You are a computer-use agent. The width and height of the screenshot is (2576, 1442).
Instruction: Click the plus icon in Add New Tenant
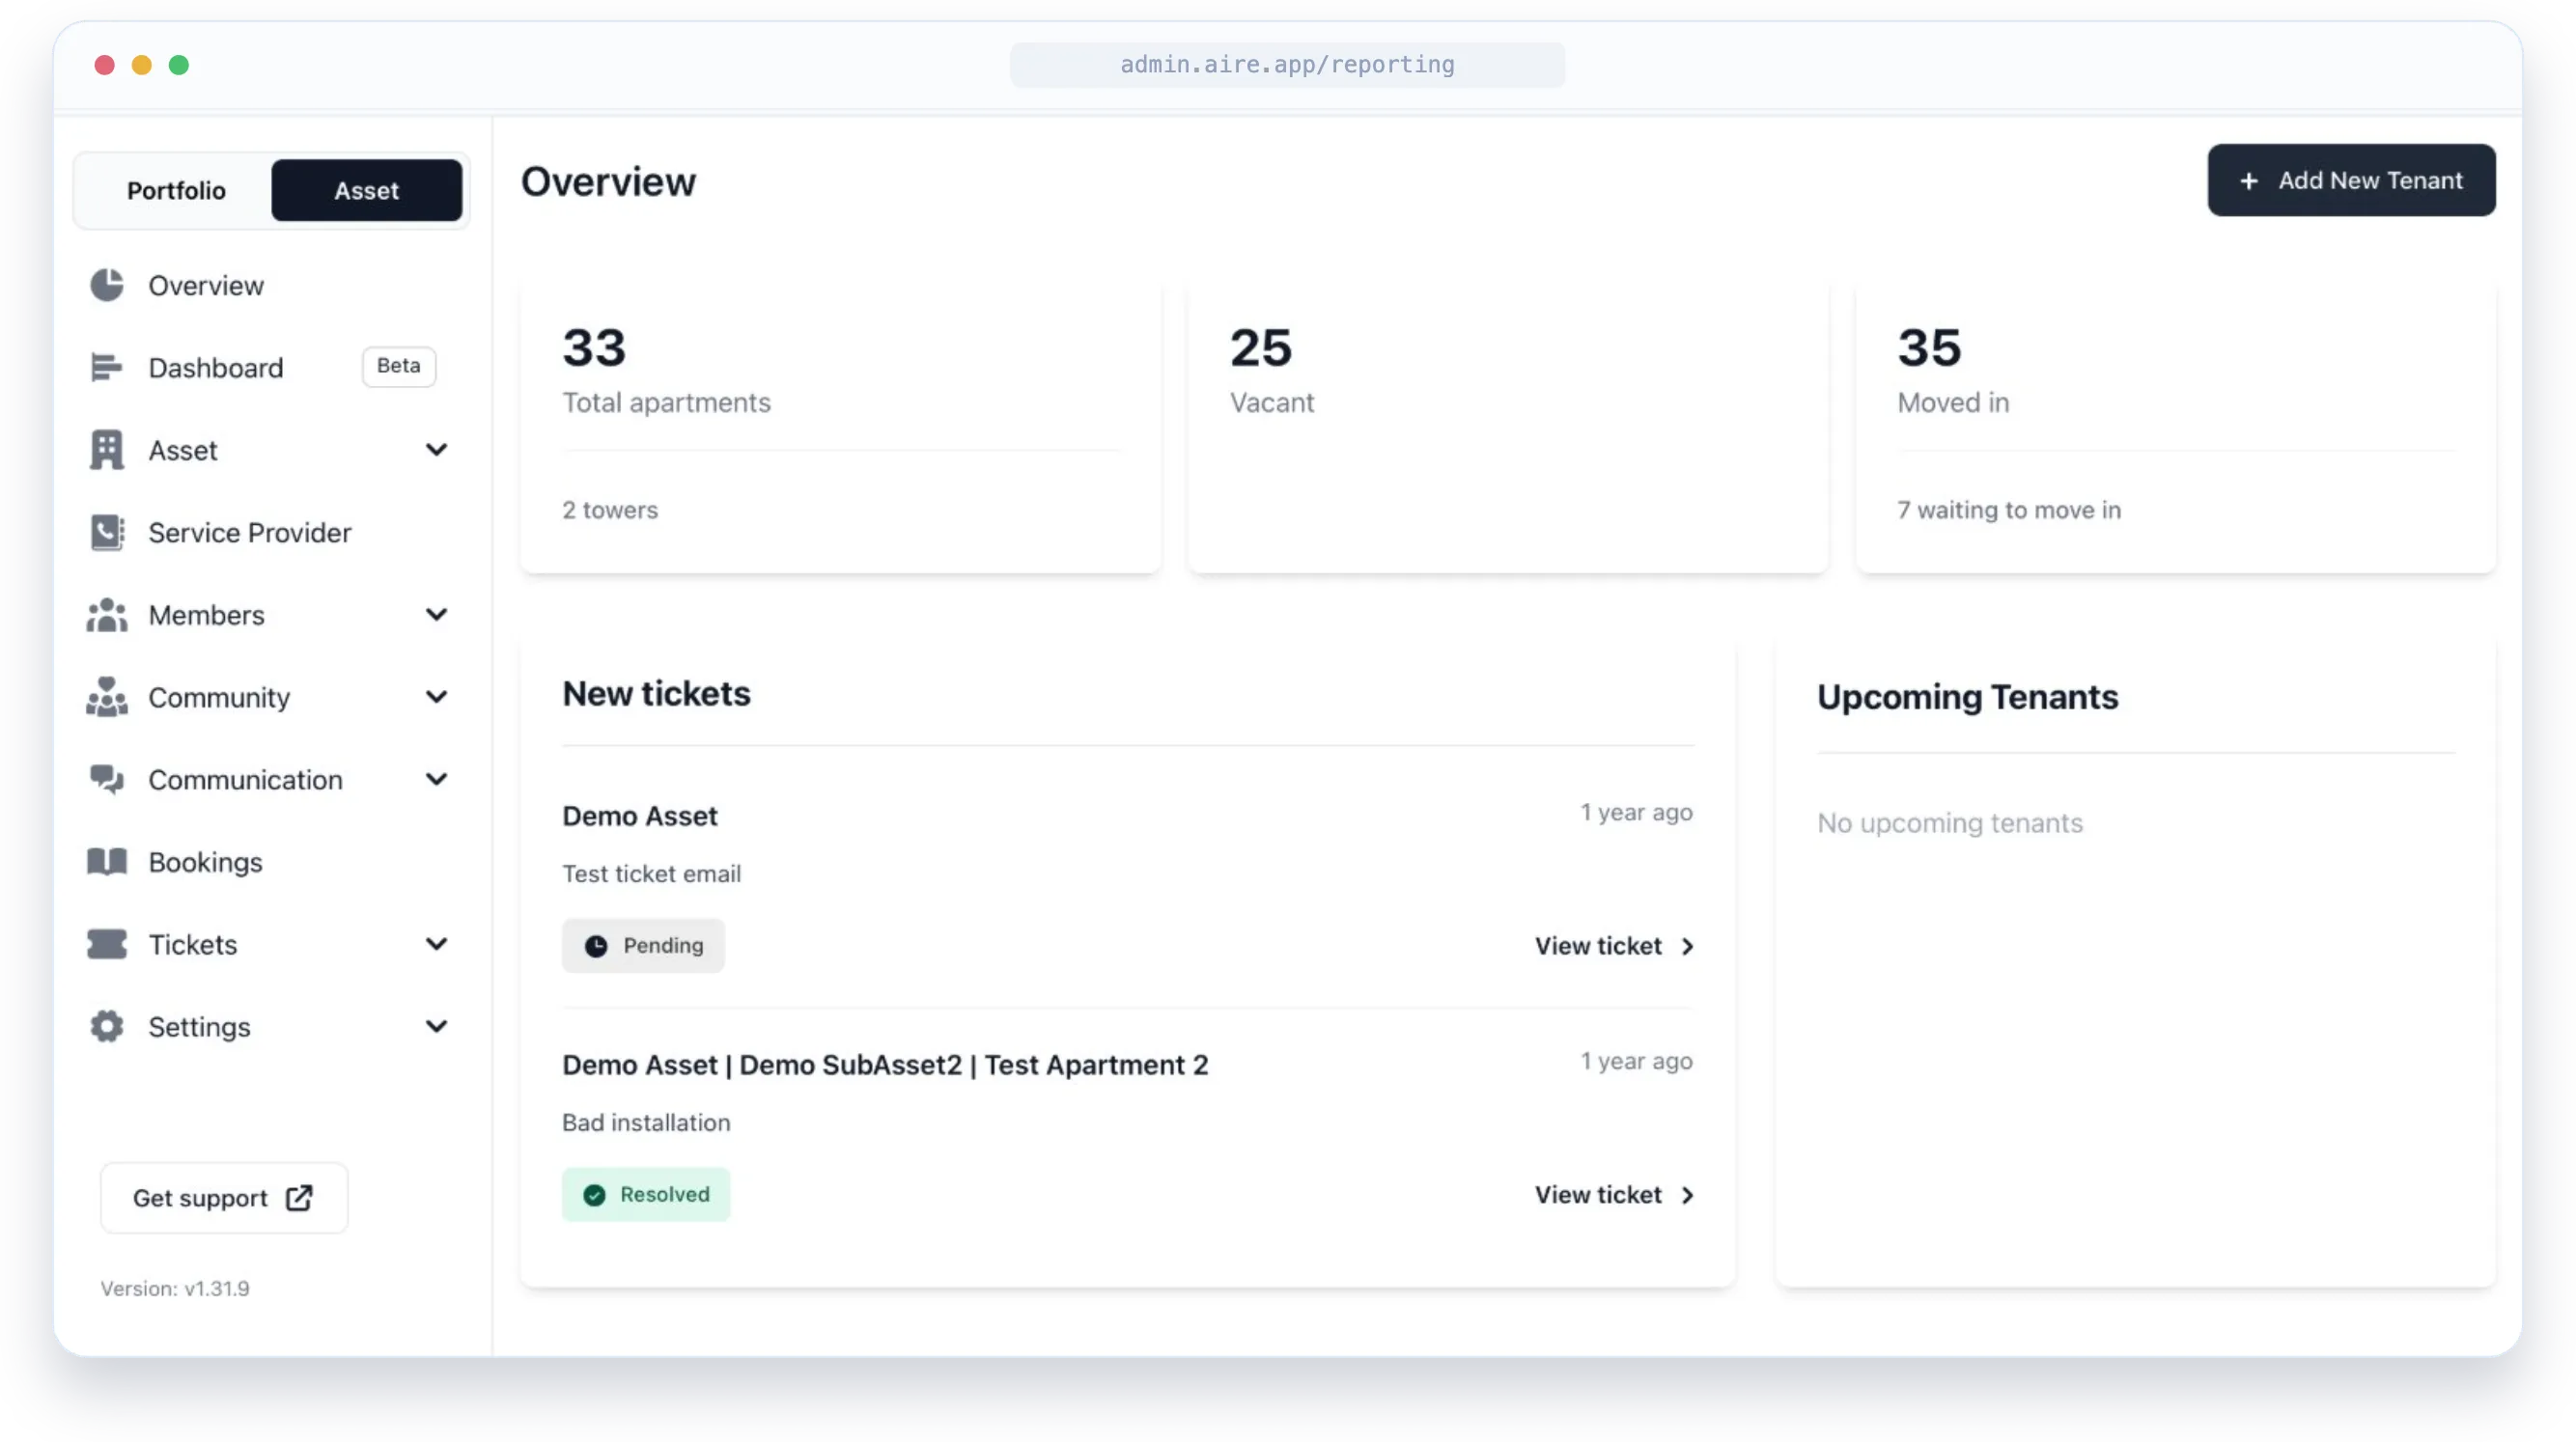pyautogui.click(x=2249, y=181)
